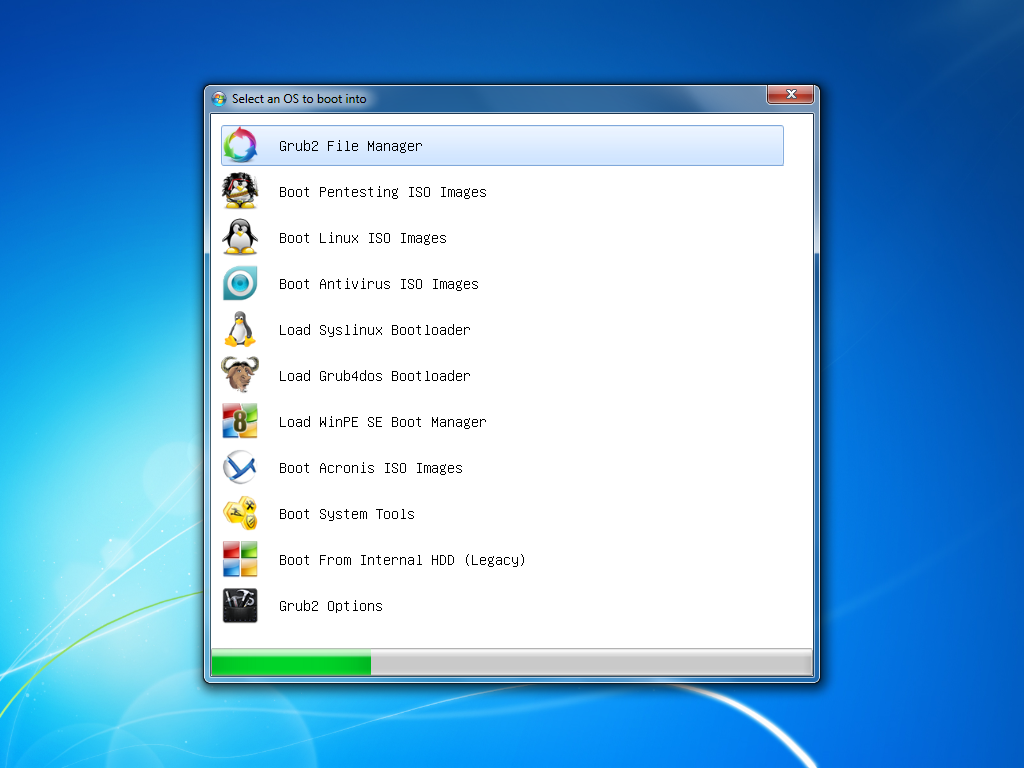Click the Grub2 Options keyboard icon
Screen dimensions: 1024x768
[240, 605]
